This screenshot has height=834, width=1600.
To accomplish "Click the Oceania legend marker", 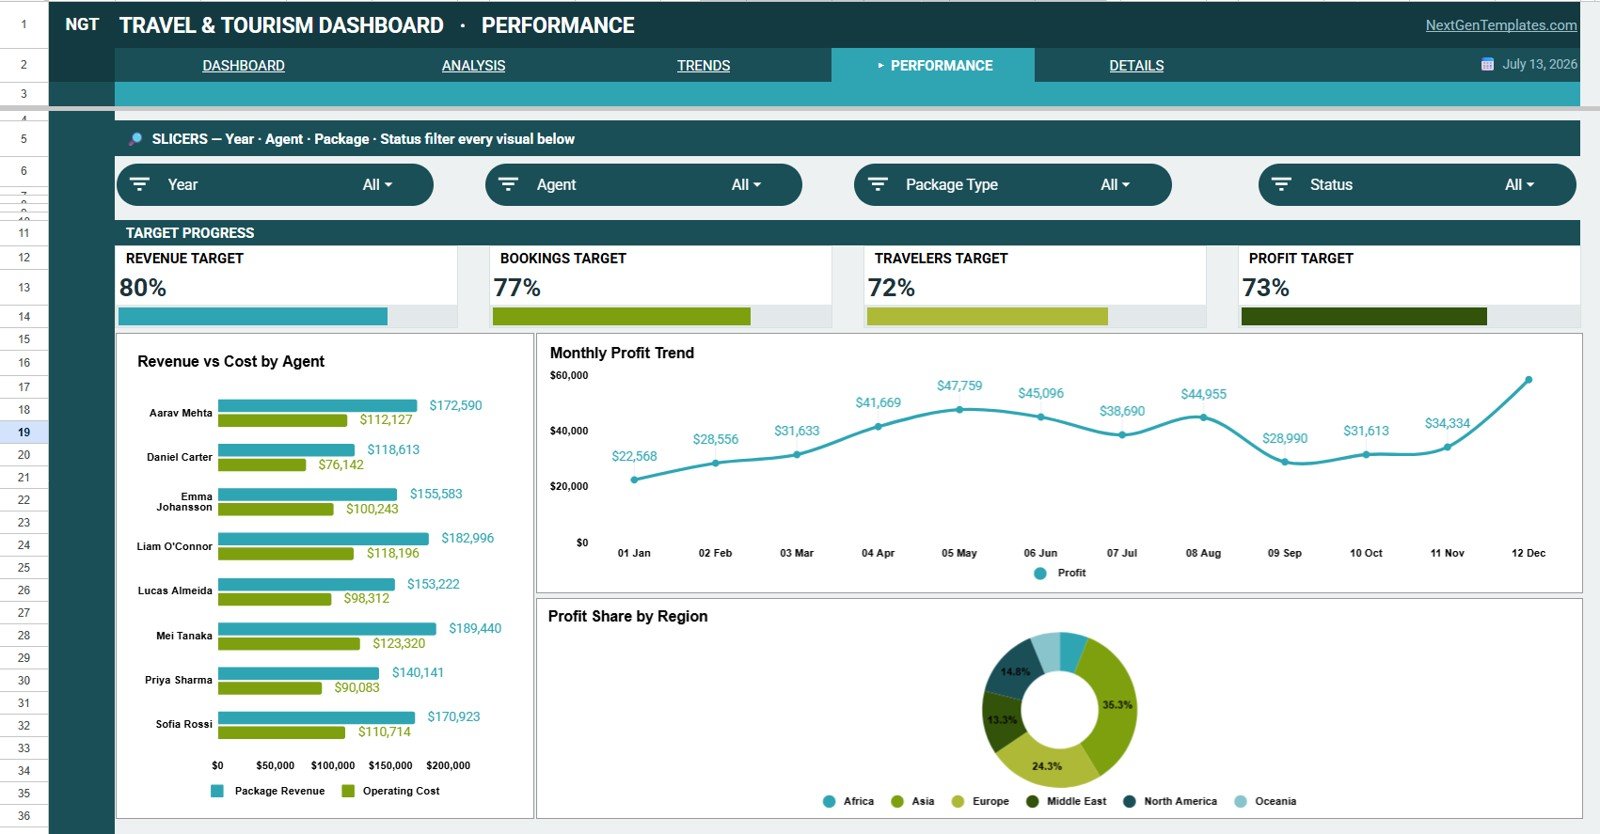I will tap(1240, 801).
